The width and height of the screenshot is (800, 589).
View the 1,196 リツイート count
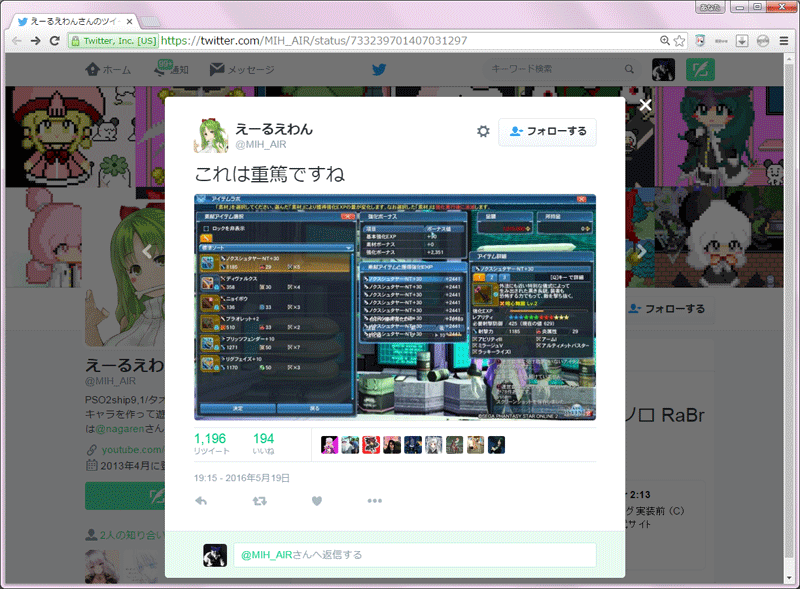coord(212,443)
